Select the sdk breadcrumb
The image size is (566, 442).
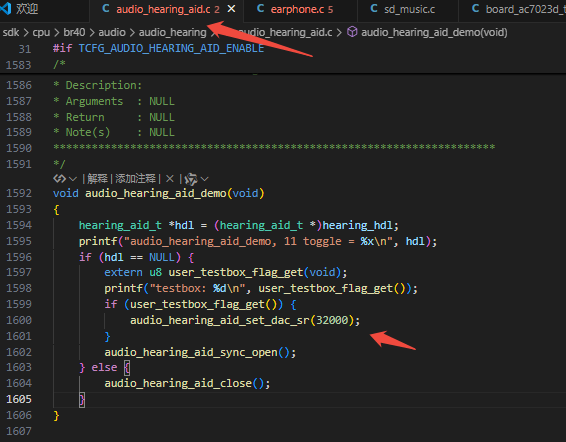point(11,32)
